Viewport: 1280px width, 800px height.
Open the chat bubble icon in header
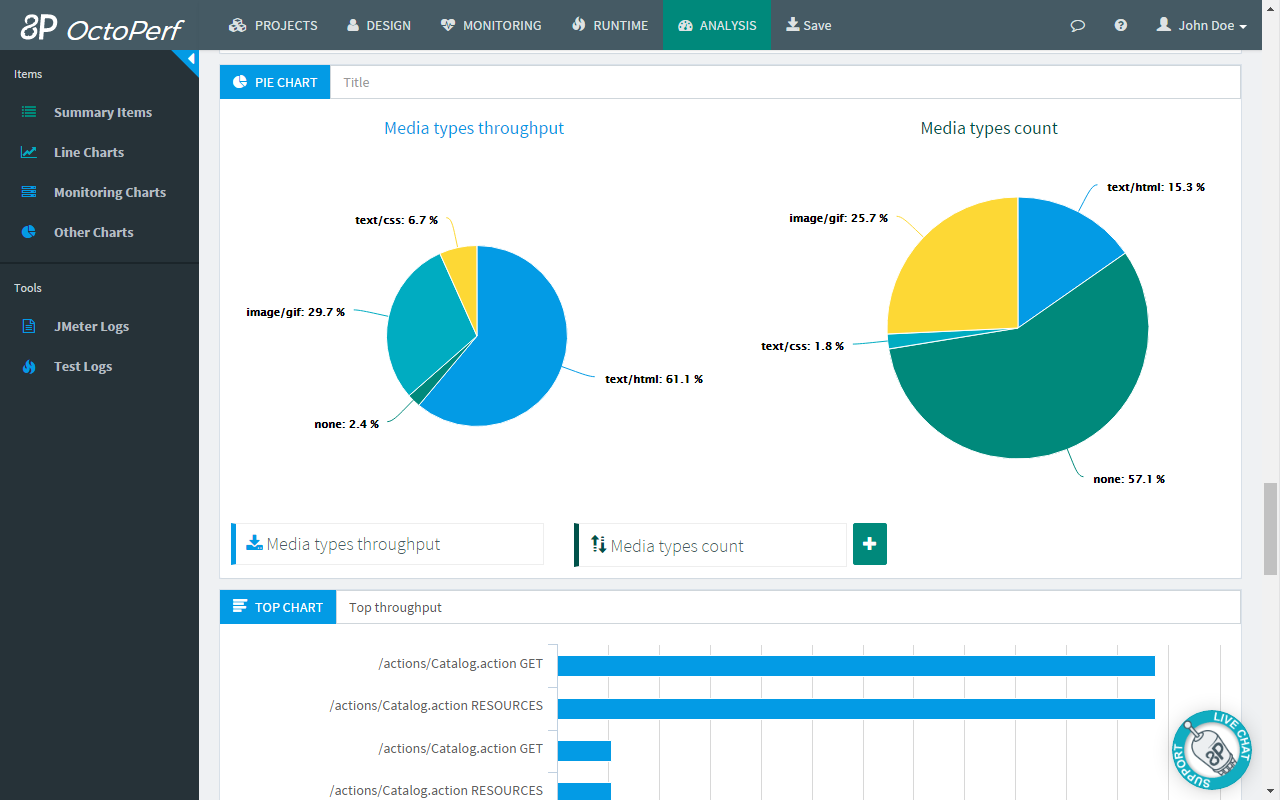click(x=1077, y=26)
